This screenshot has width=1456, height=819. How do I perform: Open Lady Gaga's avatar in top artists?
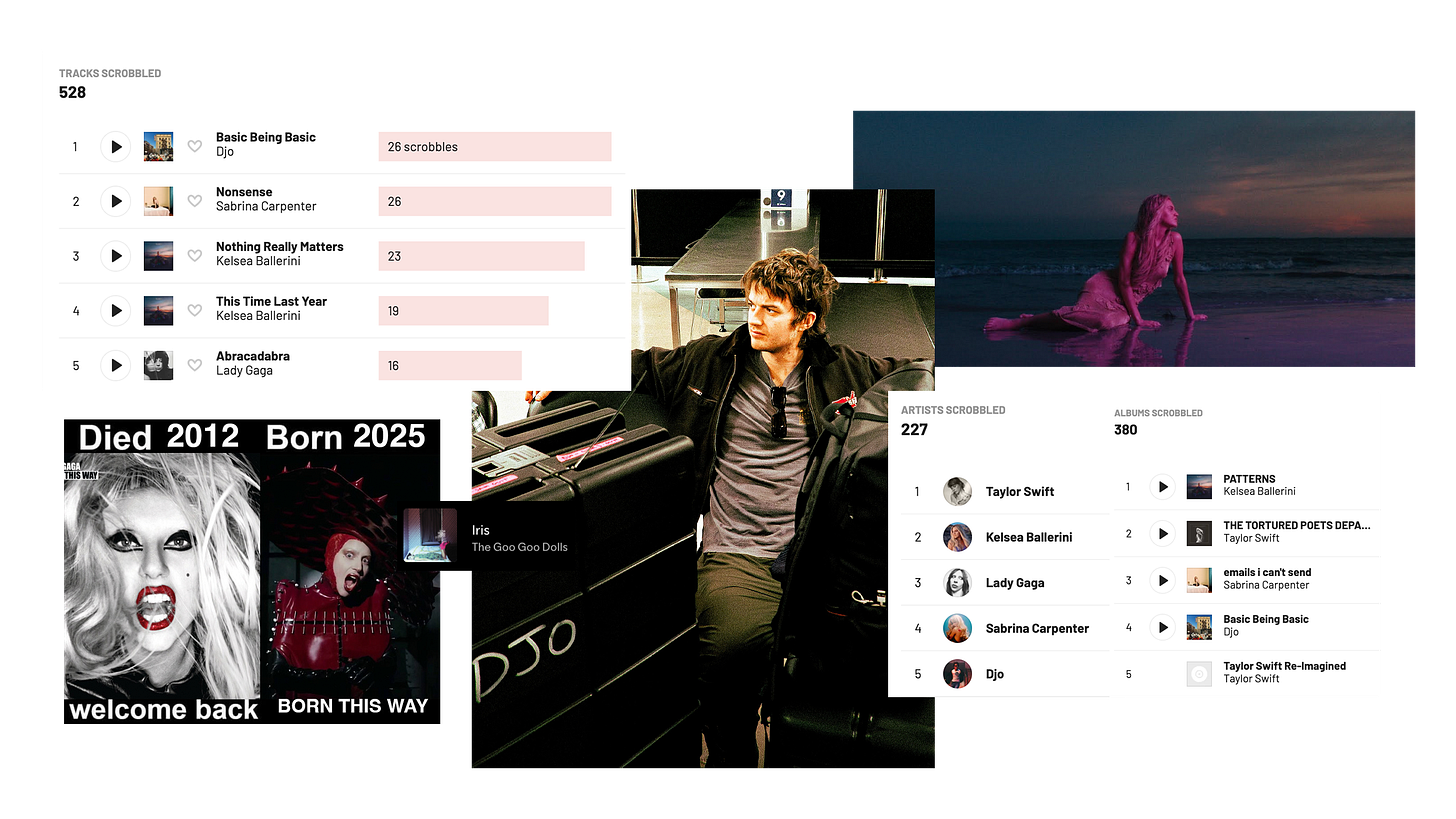[957, 582]
